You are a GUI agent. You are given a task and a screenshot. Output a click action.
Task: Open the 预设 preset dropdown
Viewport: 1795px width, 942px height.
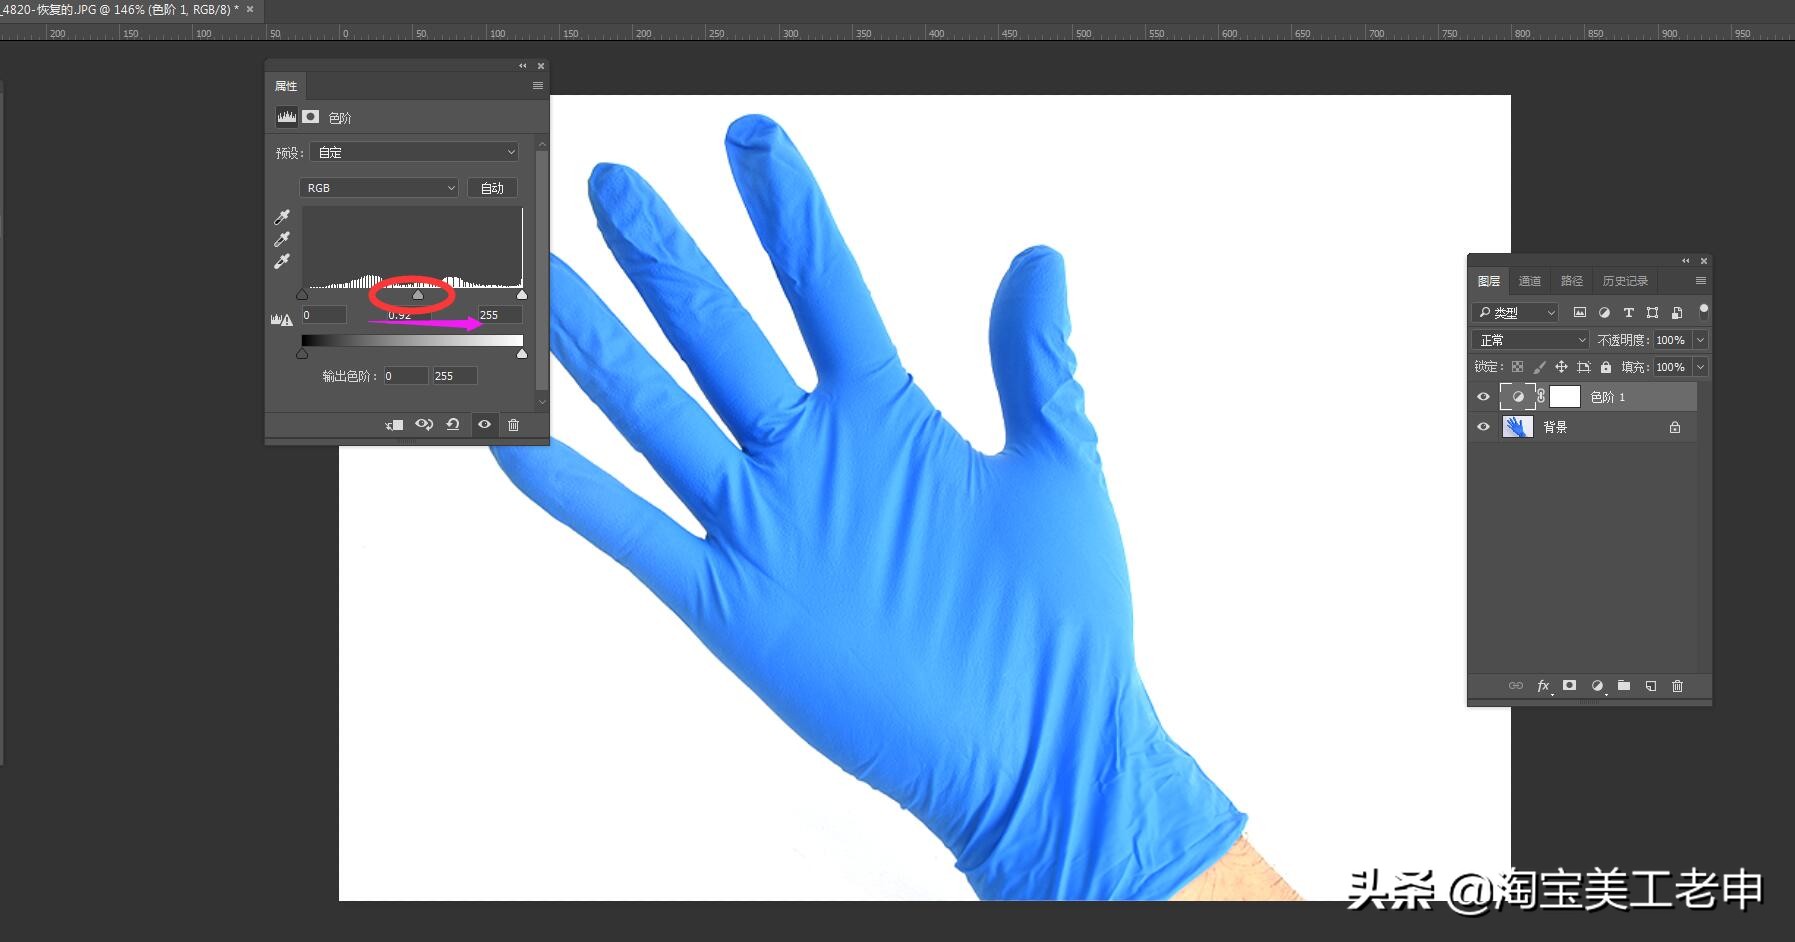click(414, 153)
